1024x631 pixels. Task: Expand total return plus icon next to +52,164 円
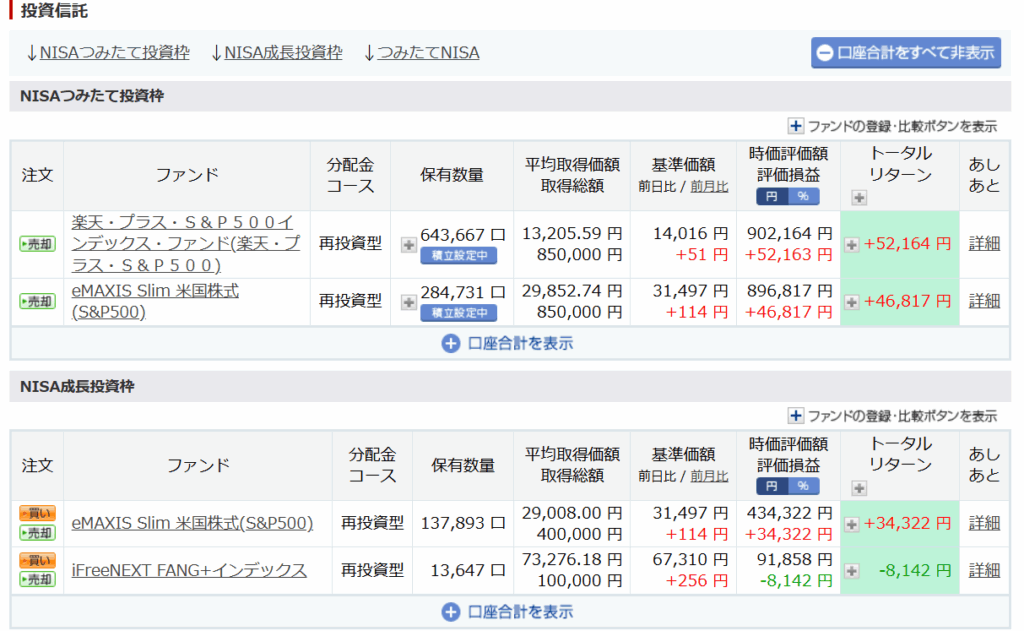851,245
